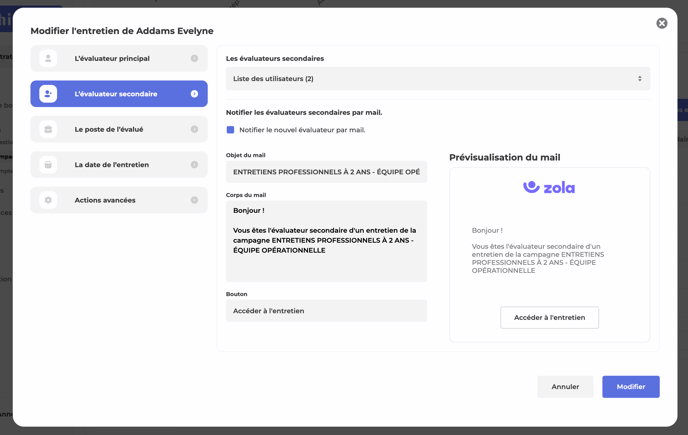Image resolution: width=688 pixels, height=435 pixels.
Task: Click the Objet du mail input field
Action: tap(326, 172)
